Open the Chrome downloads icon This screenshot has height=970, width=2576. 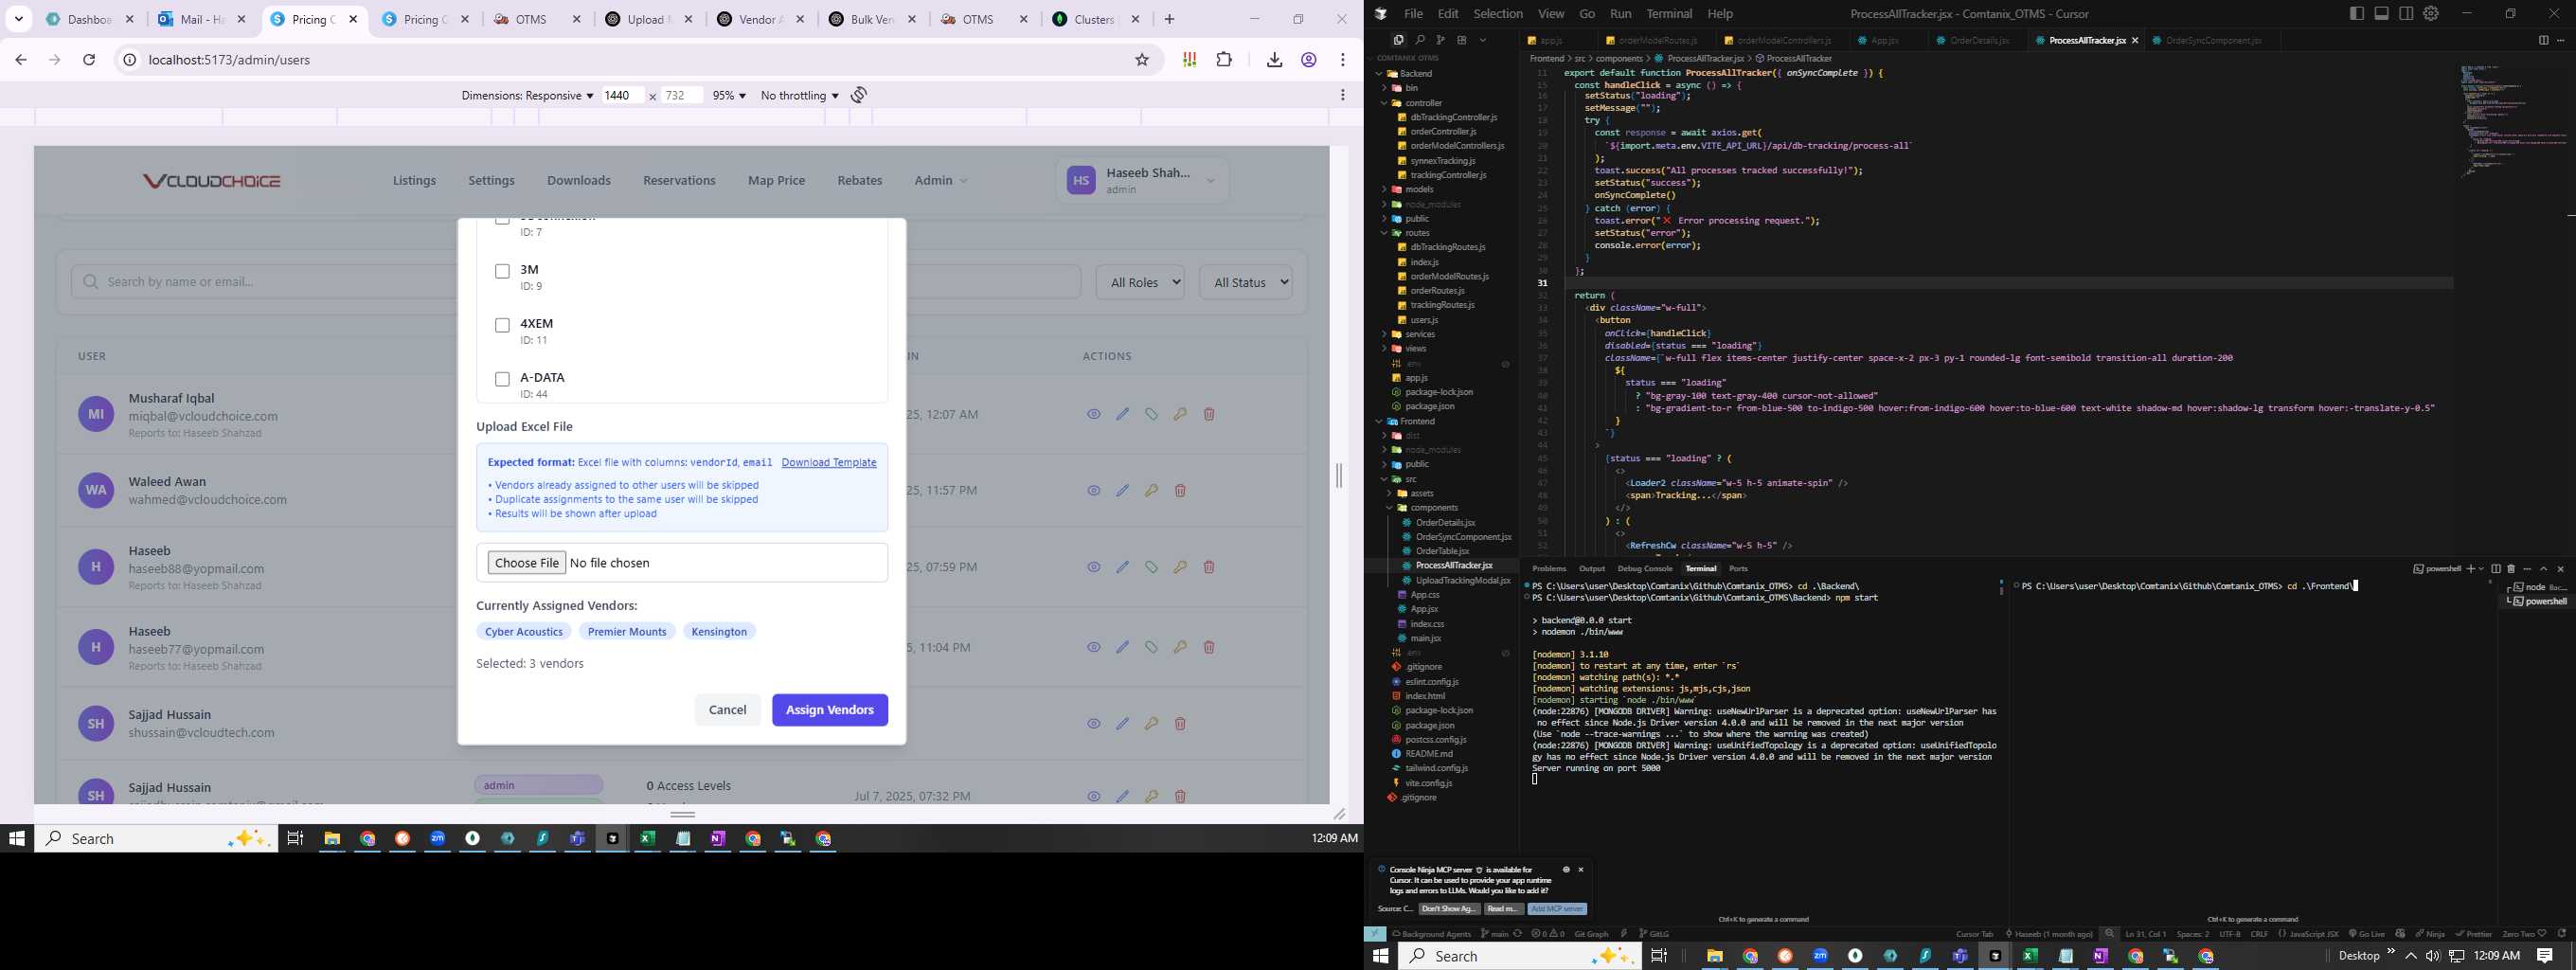coord(1274,60)
